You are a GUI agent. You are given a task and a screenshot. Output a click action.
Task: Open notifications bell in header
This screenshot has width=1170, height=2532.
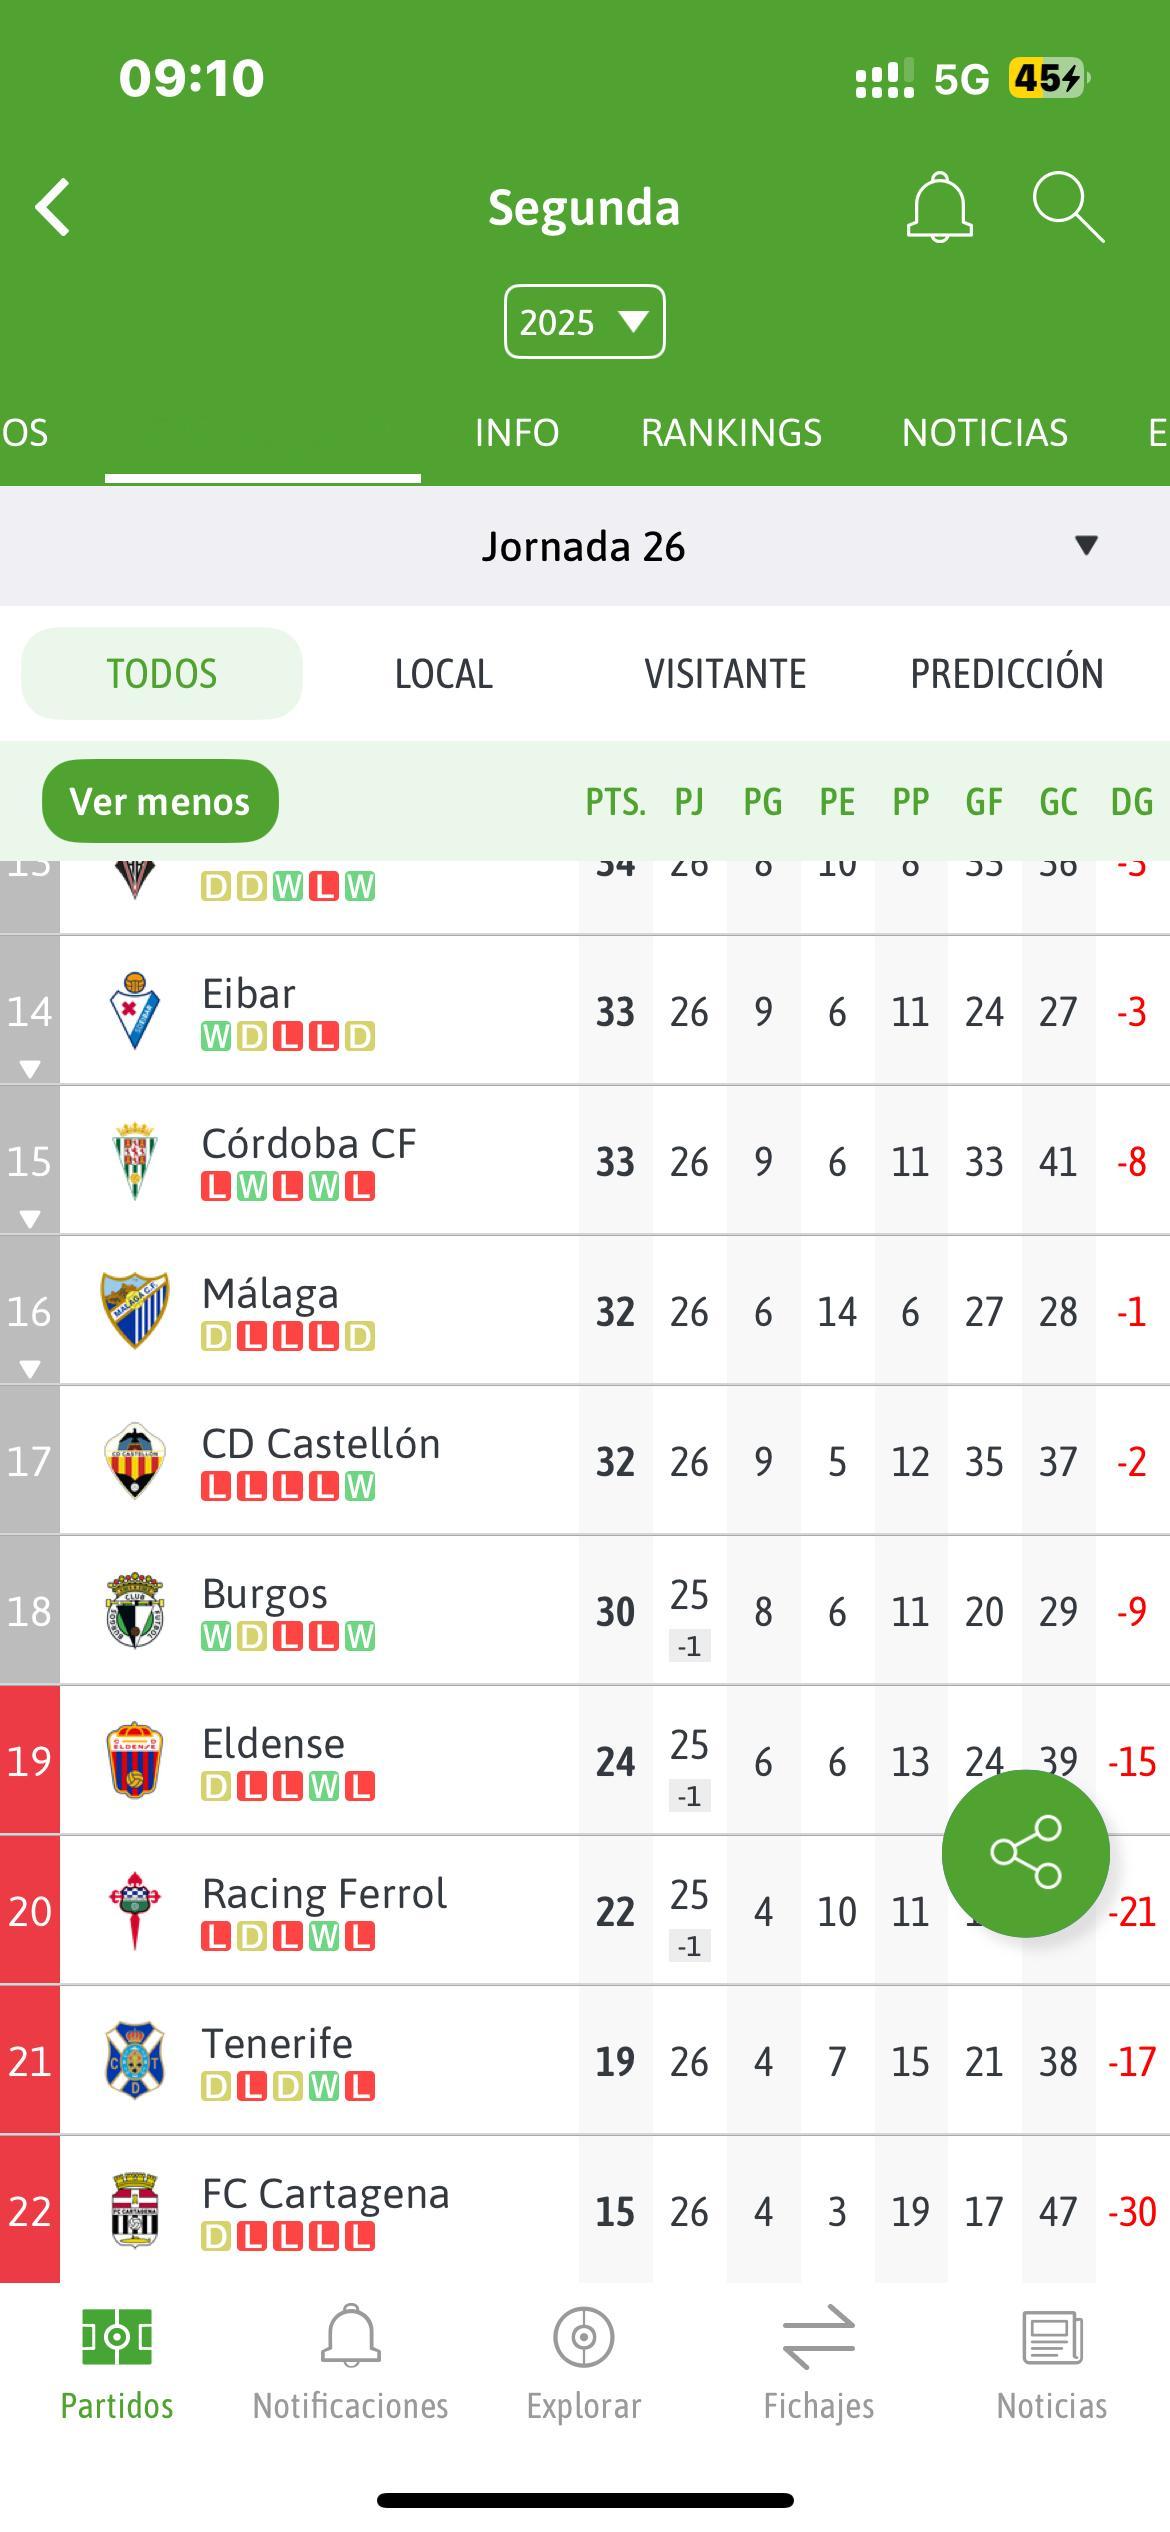939,207
